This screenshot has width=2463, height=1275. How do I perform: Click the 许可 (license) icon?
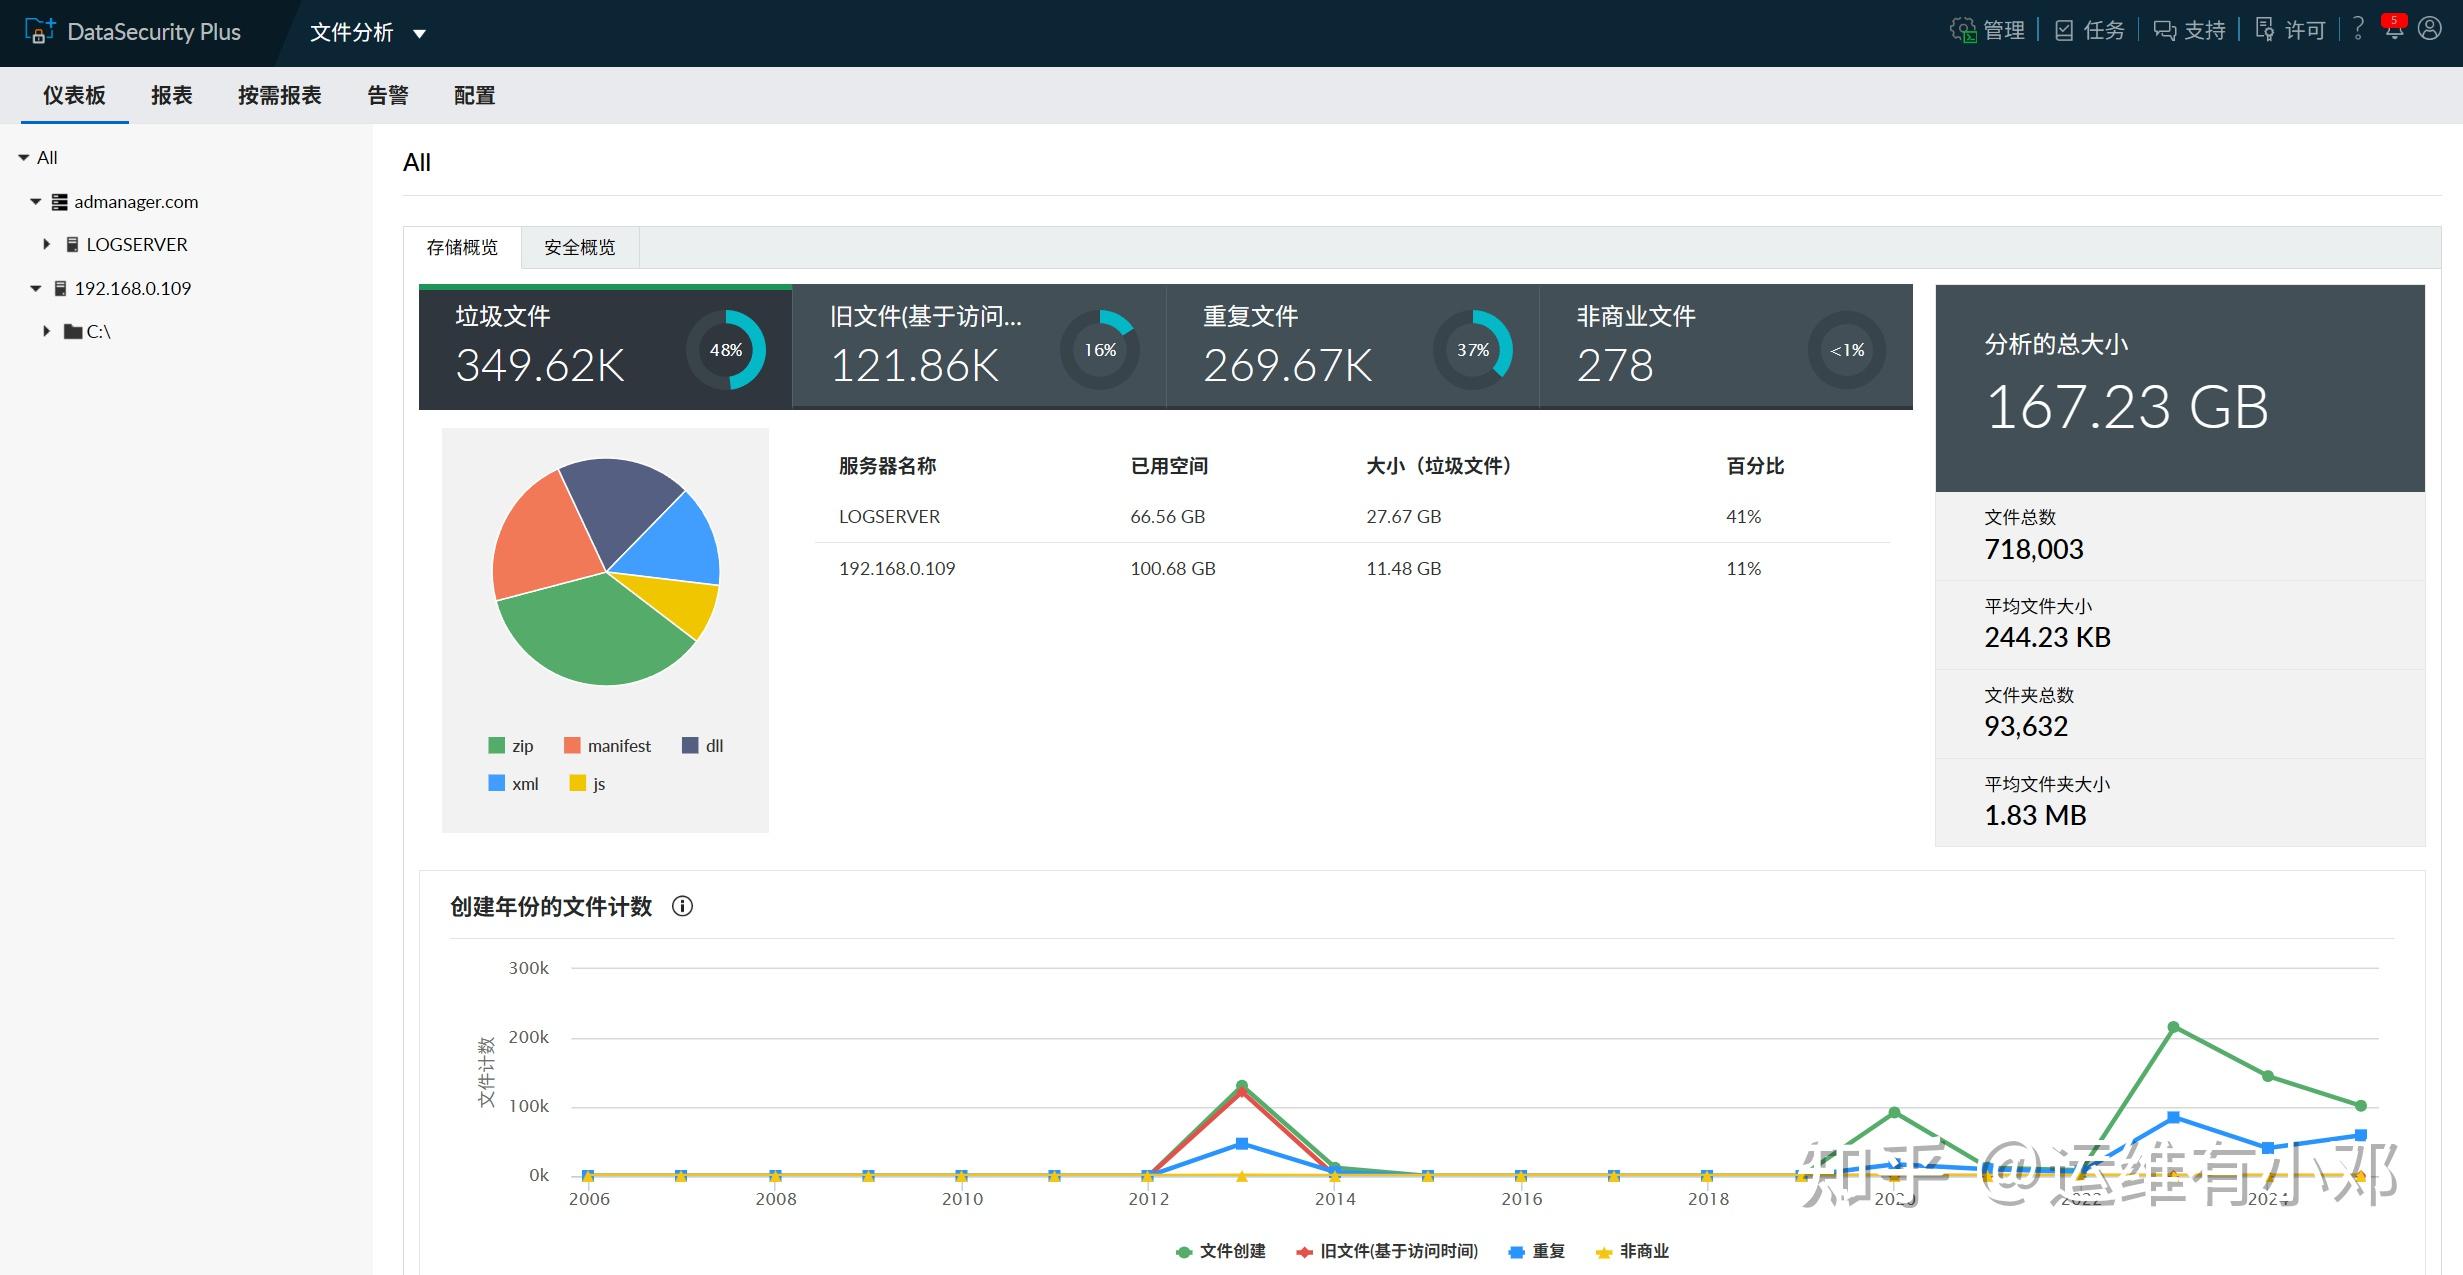point(2266,30)
